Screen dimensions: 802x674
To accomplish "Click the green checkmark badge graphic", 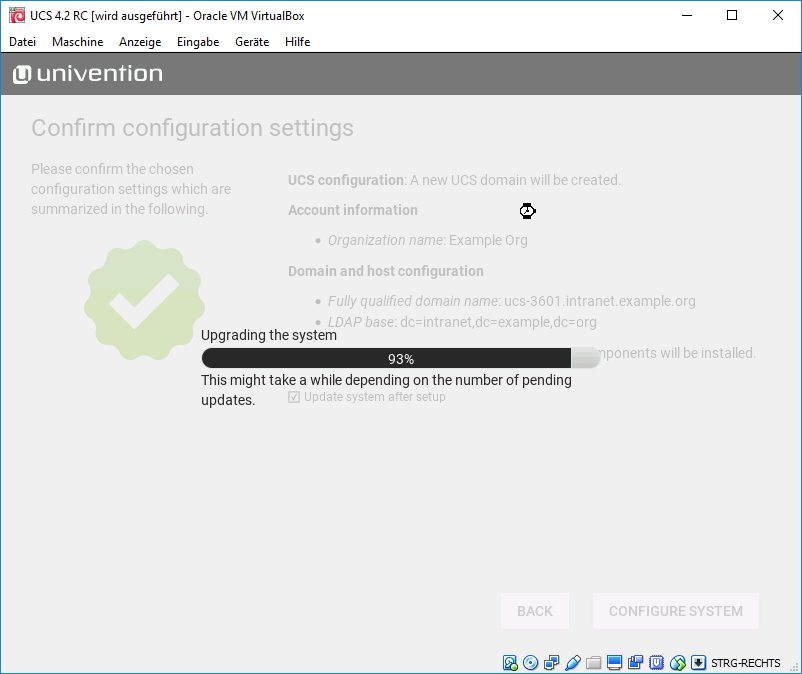I will [144, 300].
